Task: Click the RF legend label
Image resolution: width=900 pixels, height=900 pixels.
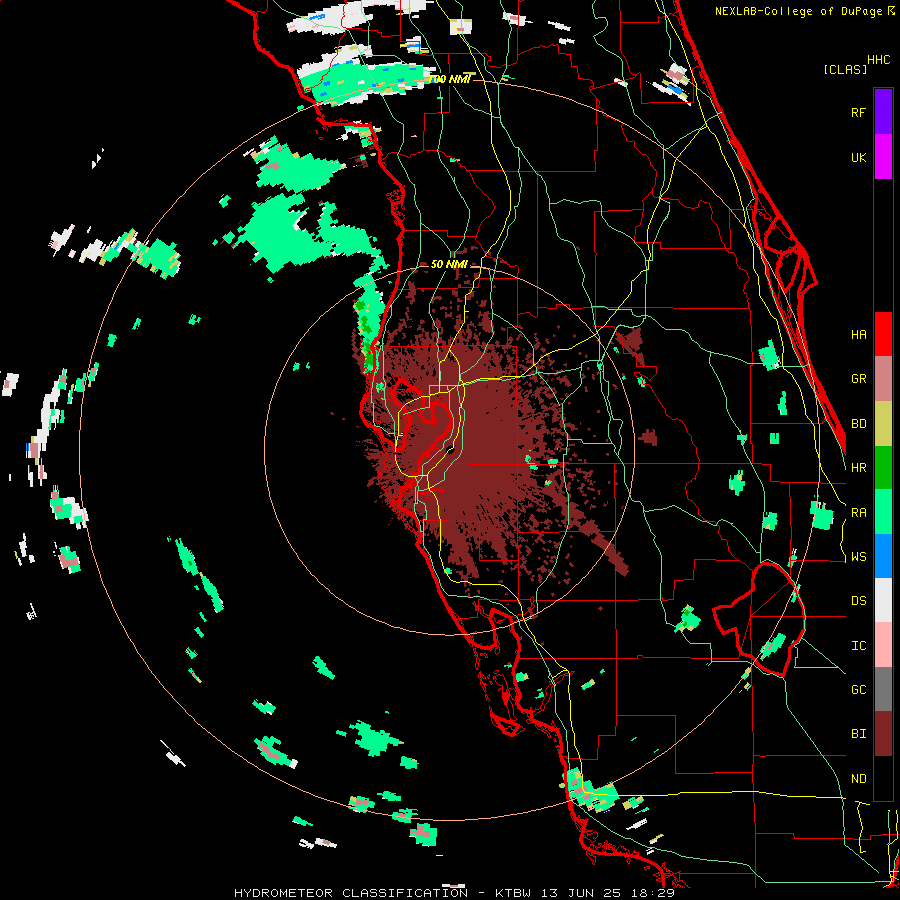Action: pyautogui.click(x=858, y=112)
